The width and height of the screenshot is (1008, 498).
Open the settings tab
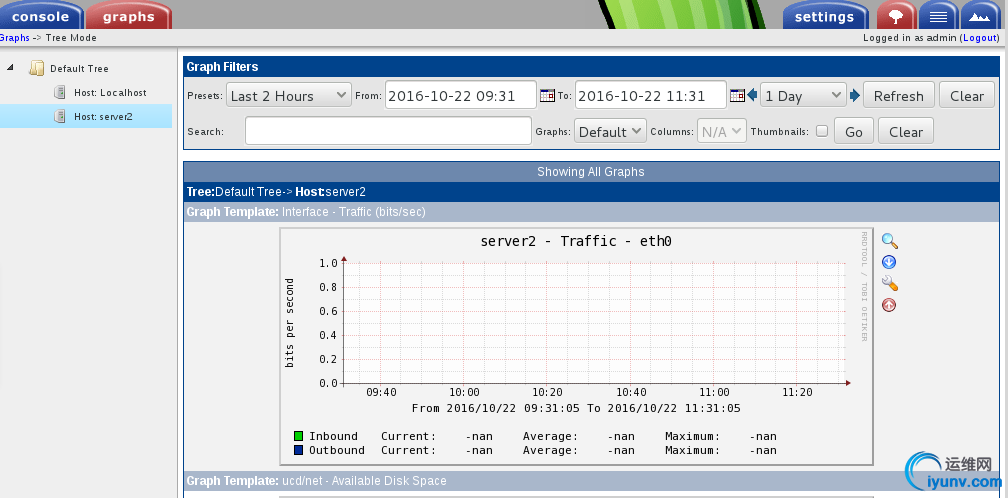(824, 16)
